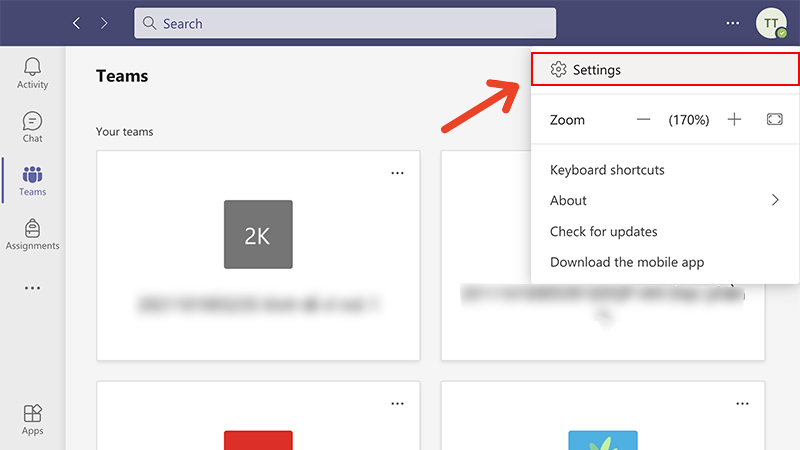Click the search magnifier icon

pos(149,23)
